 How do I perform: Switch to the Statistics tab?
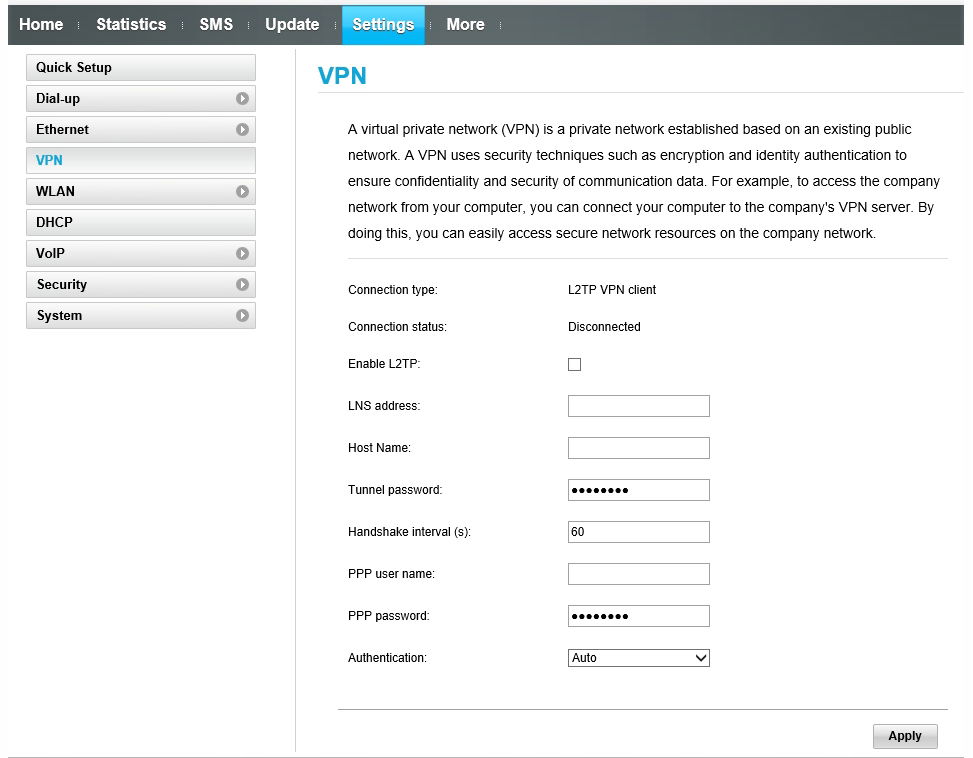pyautogui.click(x=131, y=24)
